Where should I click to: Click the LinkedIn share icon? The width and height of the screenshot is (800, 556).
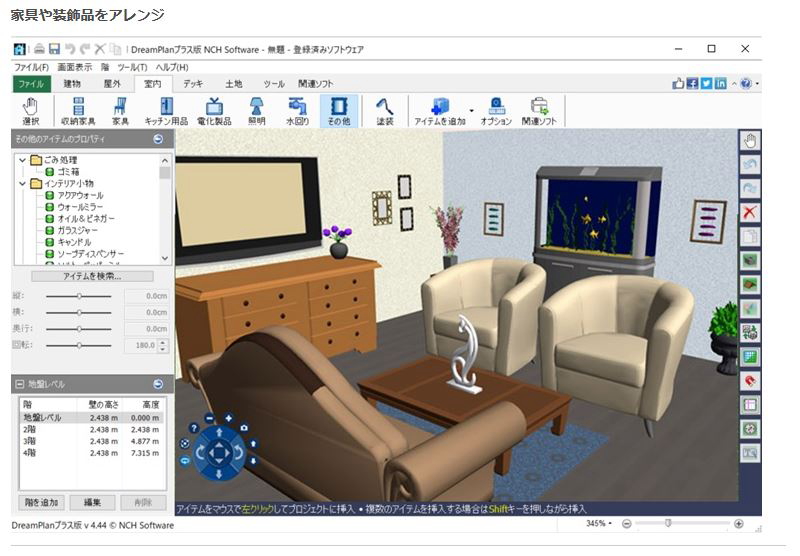coord(720,83)
